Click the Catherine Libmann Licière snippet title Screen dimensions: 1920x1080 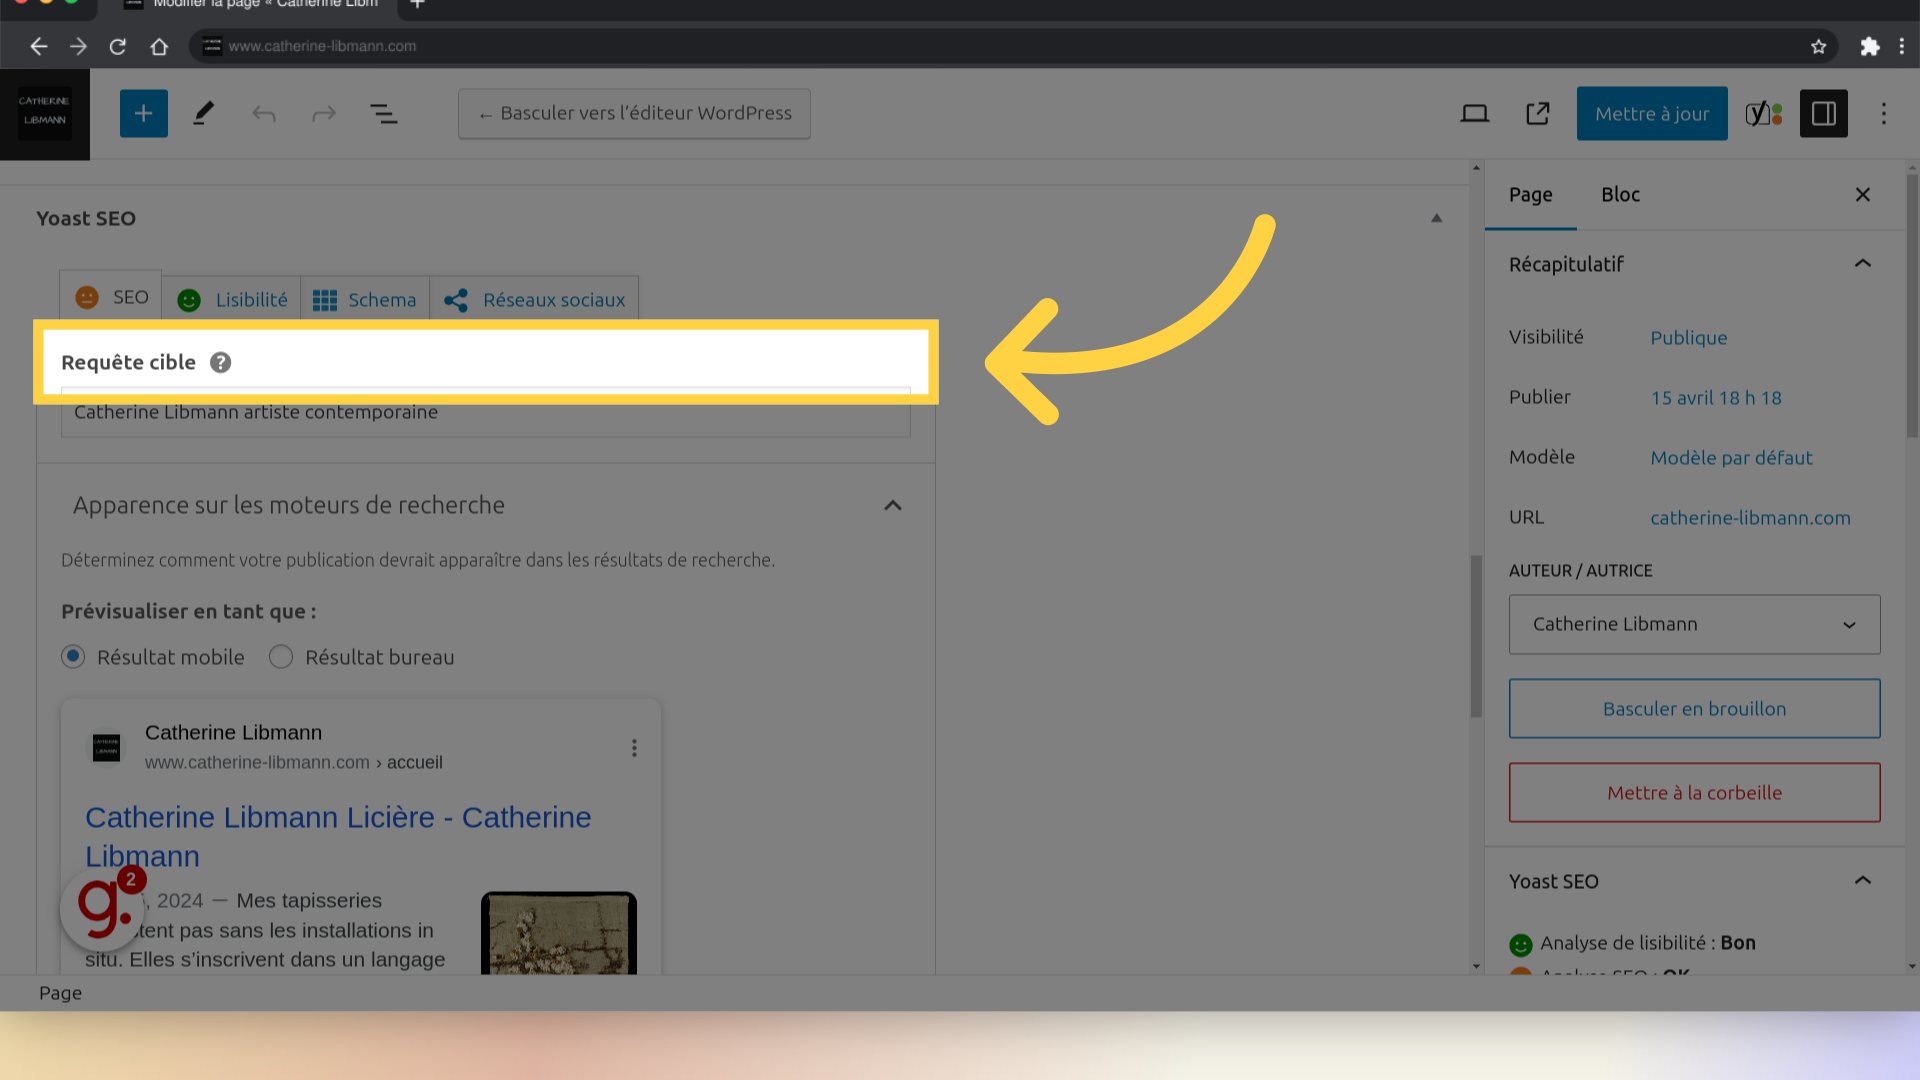(x=338, y=837)
